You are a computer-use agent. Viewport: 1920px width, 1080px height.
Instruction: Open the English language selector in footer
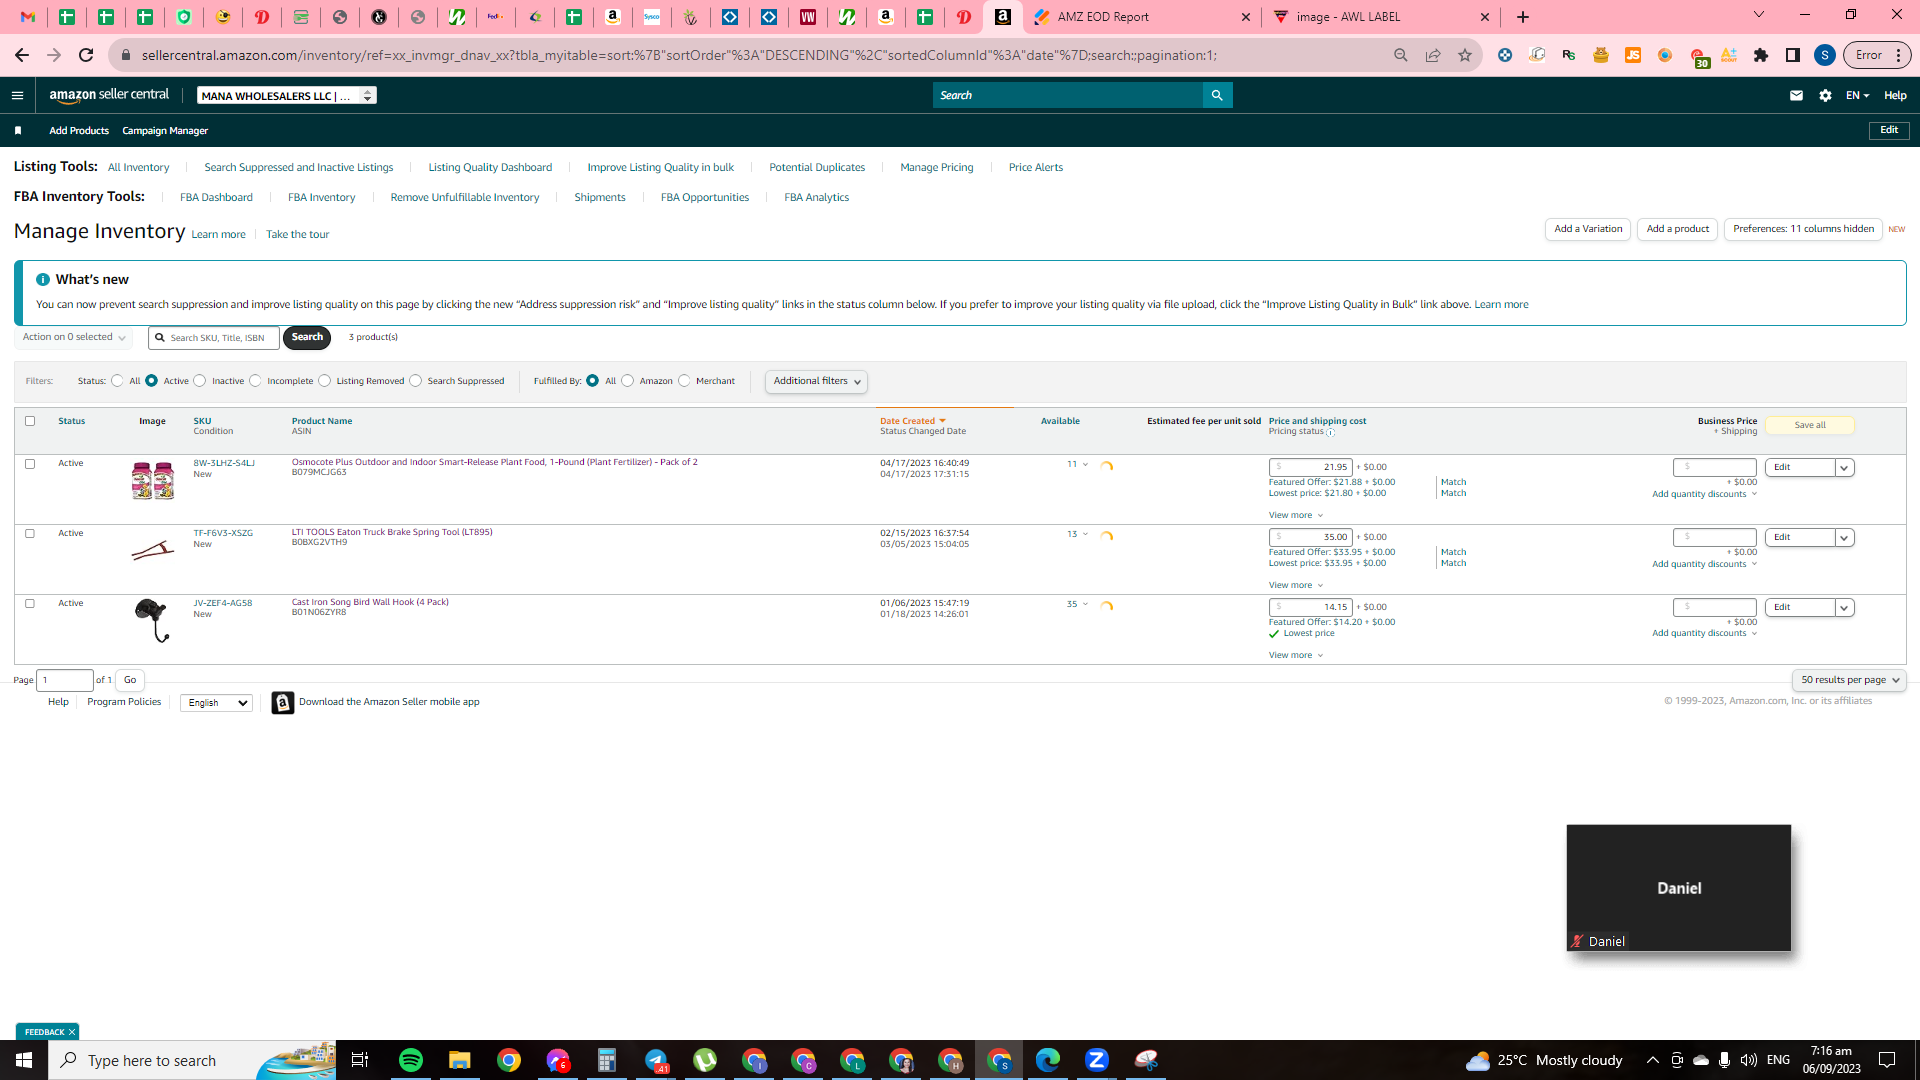pos(216,703)
